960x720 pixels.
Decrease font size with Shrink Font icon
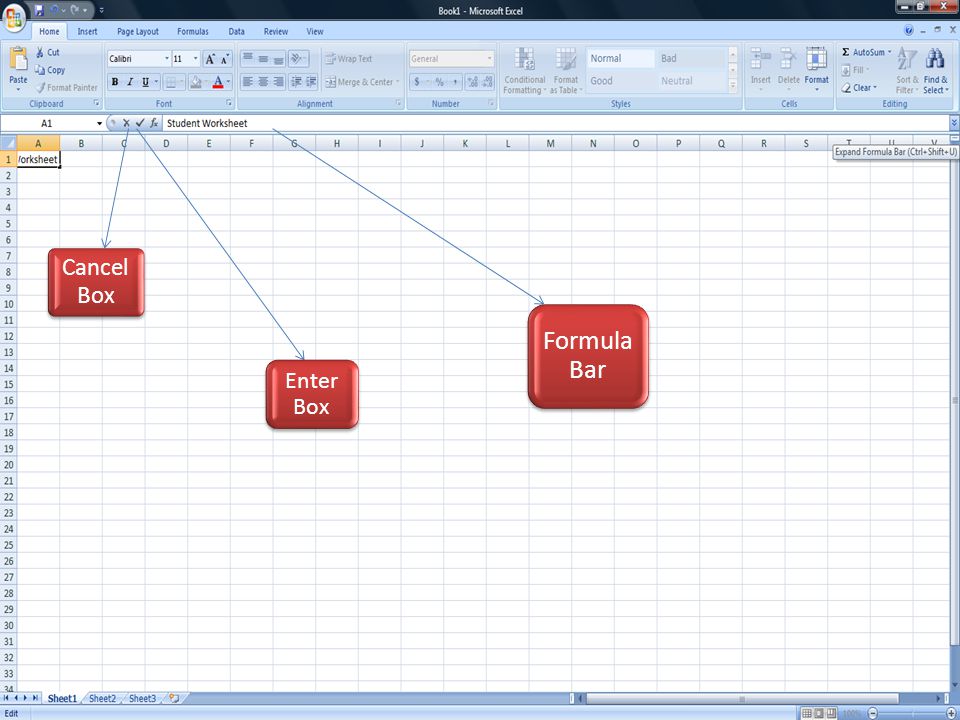[225, 59]
